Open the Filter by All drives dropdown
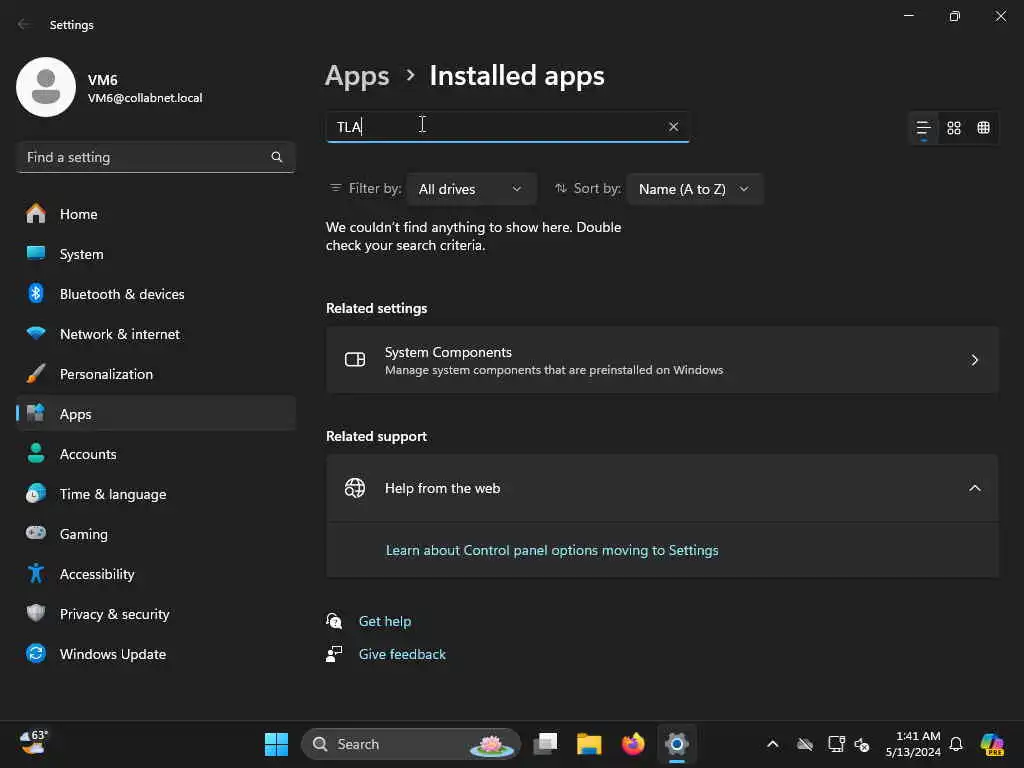1024x768 pixels. click(471, 189)
